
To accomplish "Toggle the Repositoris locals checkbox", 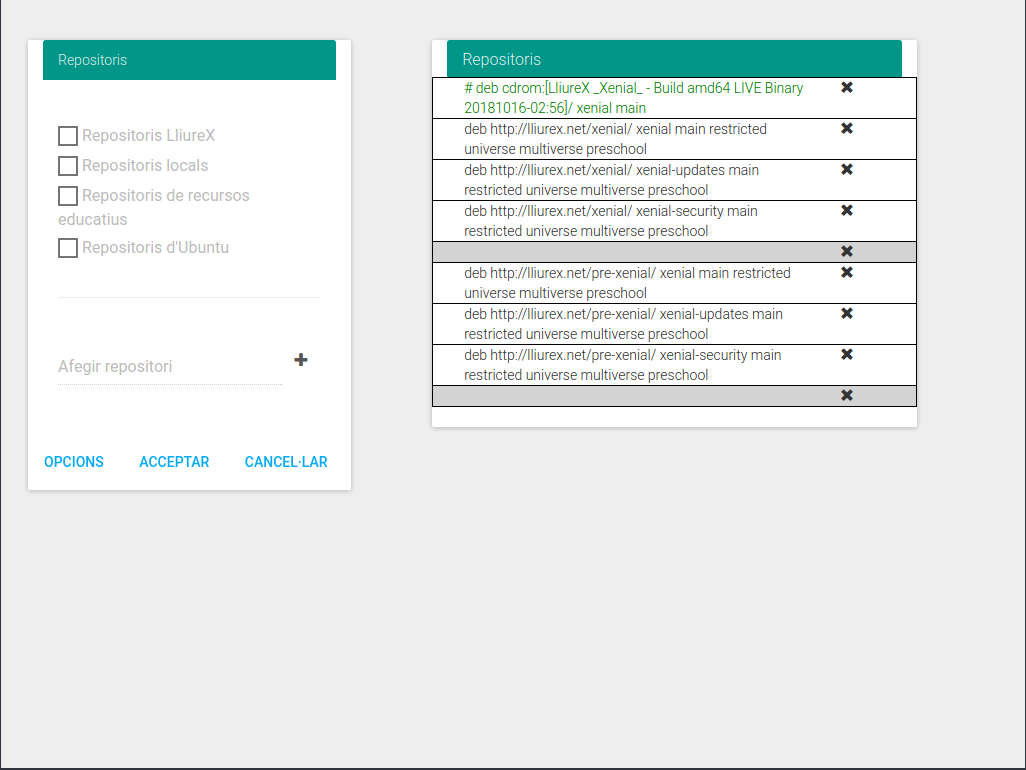I will pos(68,166).
